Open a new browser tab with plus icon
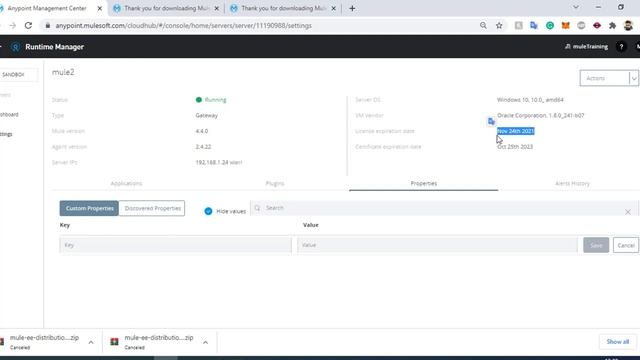This screenshot has width=640, height=360. click(x=352, y=8)
